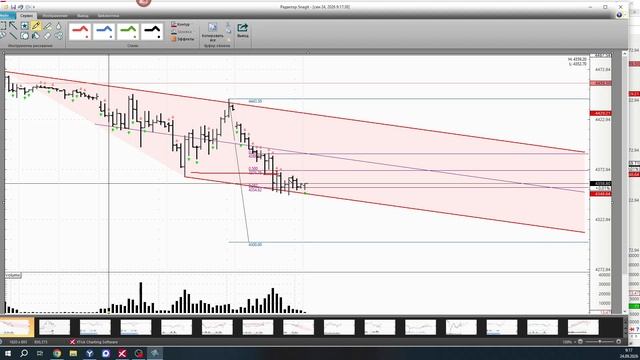Open the Windows Start menu
This screenshot has width=640, height=360.
(7, 353)
